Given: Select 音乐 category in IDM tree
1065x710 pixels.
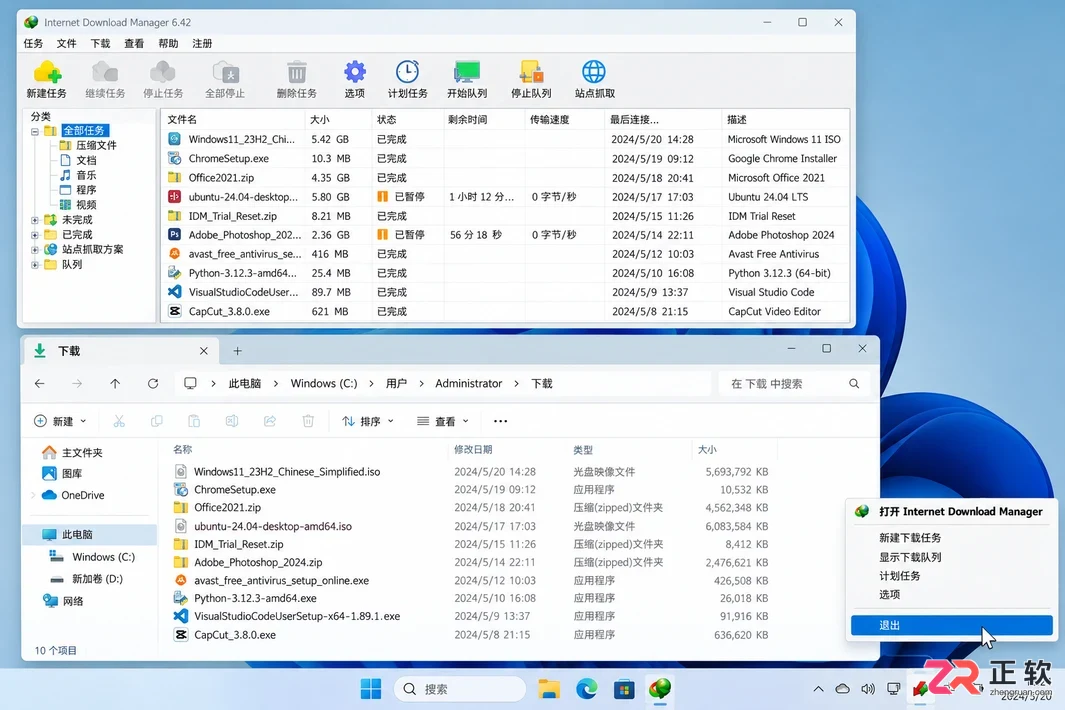Looking at the screenshot, I should tap(86, 175).
